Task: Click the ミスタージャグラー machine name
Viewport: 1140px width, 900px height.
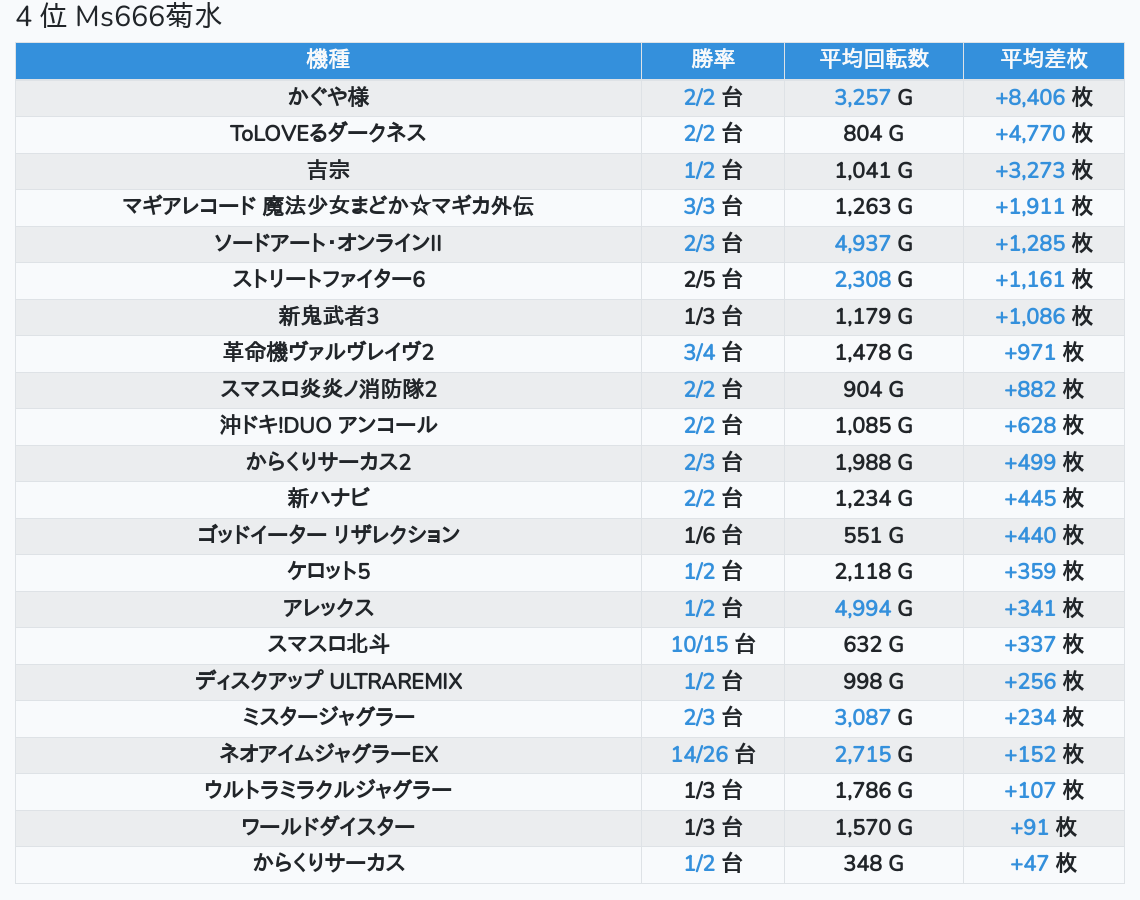Action: [x=328, y=718]
